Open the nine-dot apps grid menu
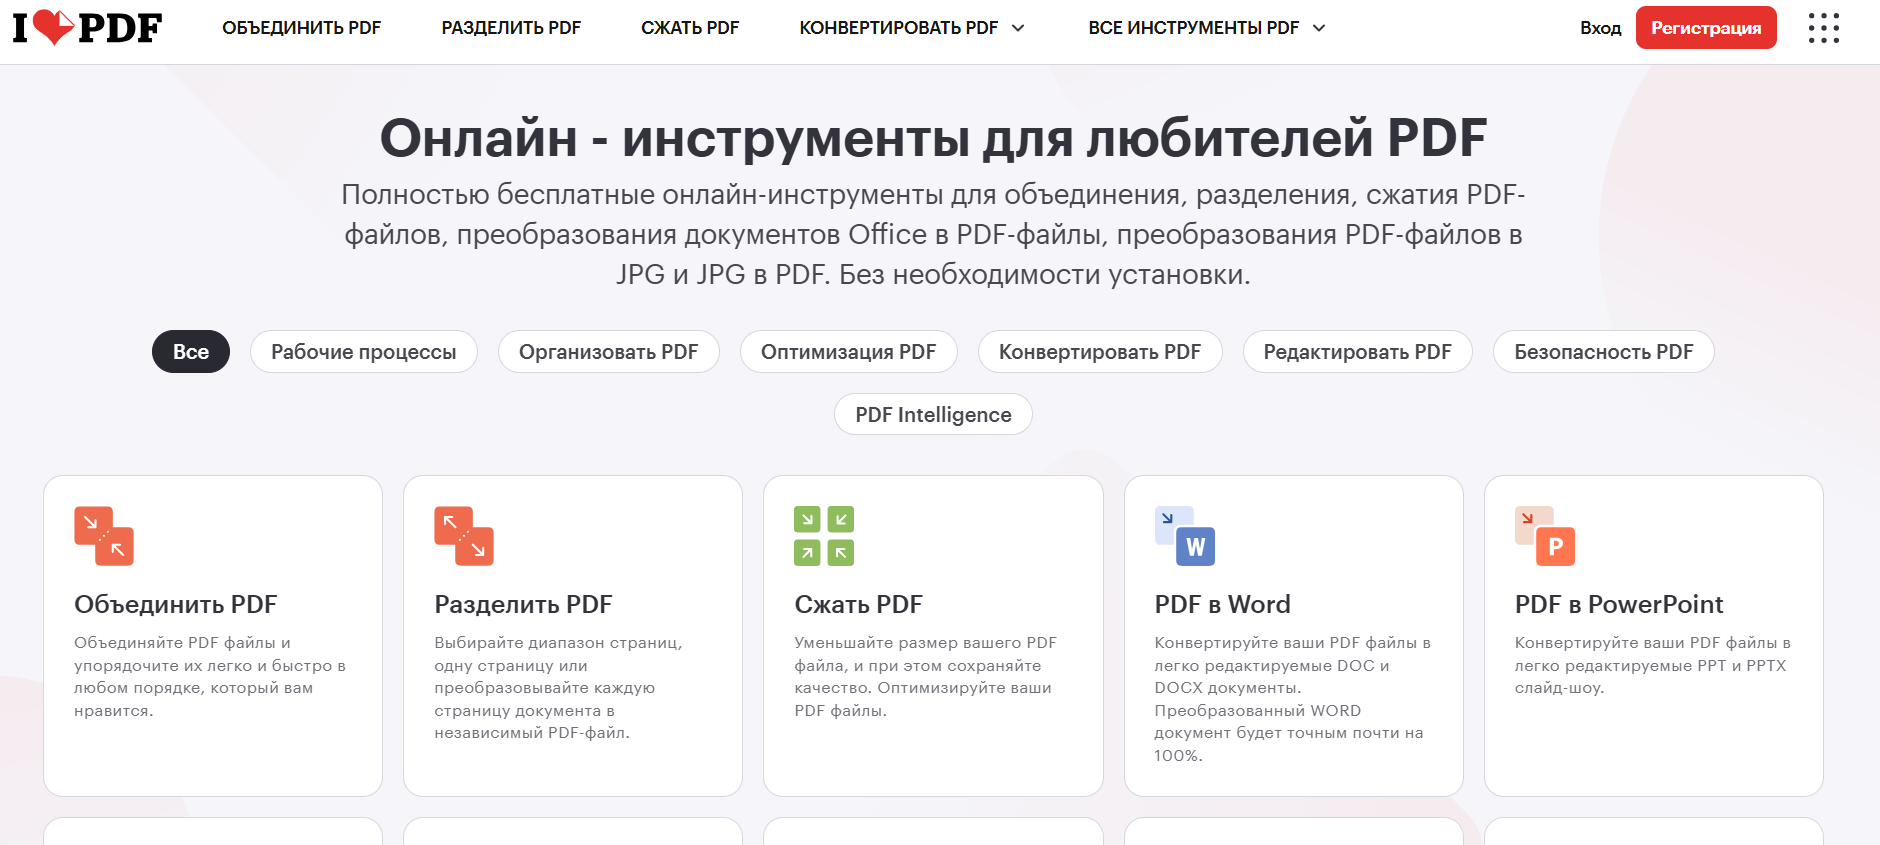The image size is (1880, 845). click(x=1823, y=28)
